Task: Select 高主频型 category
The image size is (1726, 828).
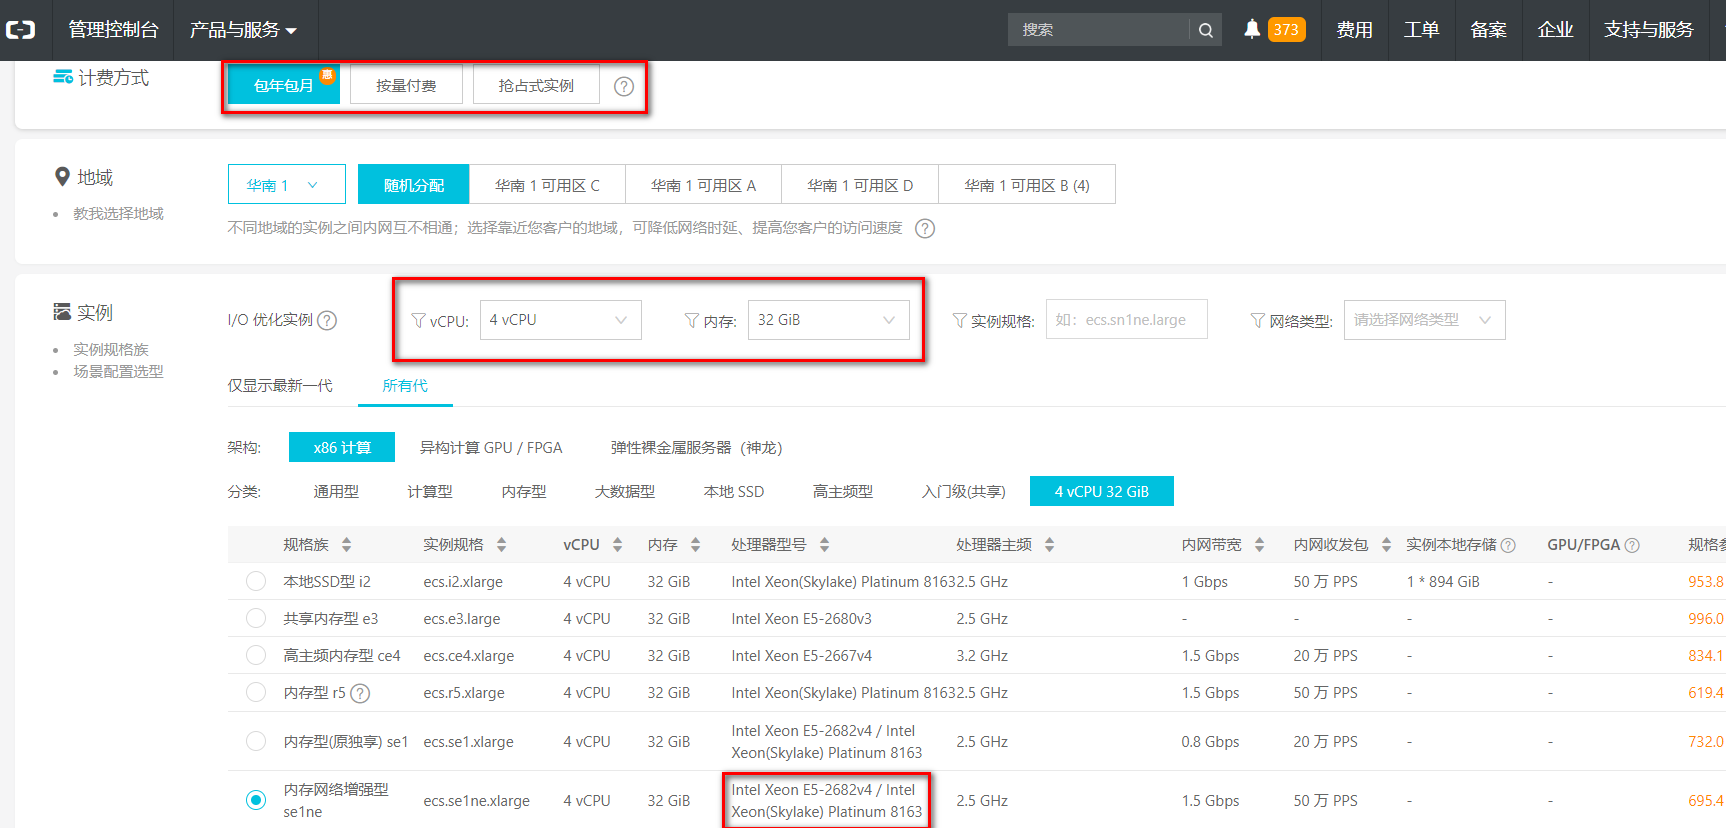Action: coord(843,492)
